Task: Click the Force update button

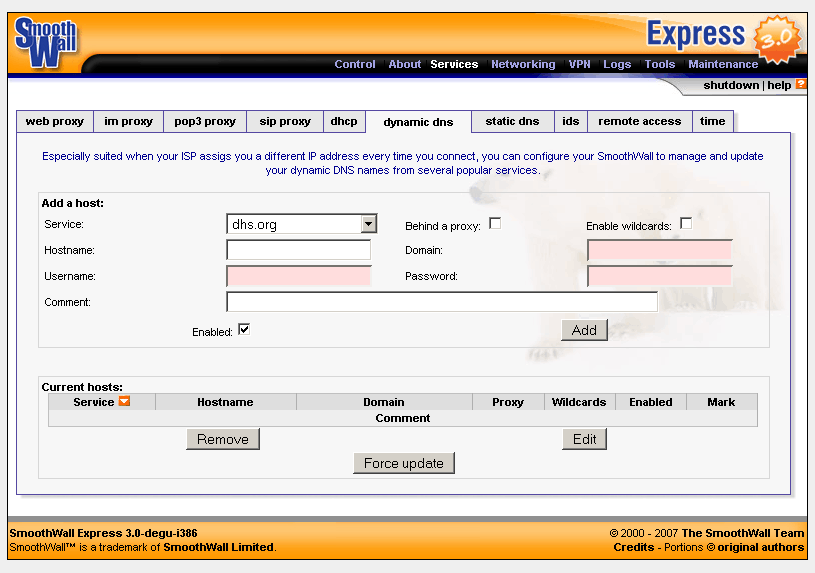Action: pyautogui.click(x=404, y=463)
